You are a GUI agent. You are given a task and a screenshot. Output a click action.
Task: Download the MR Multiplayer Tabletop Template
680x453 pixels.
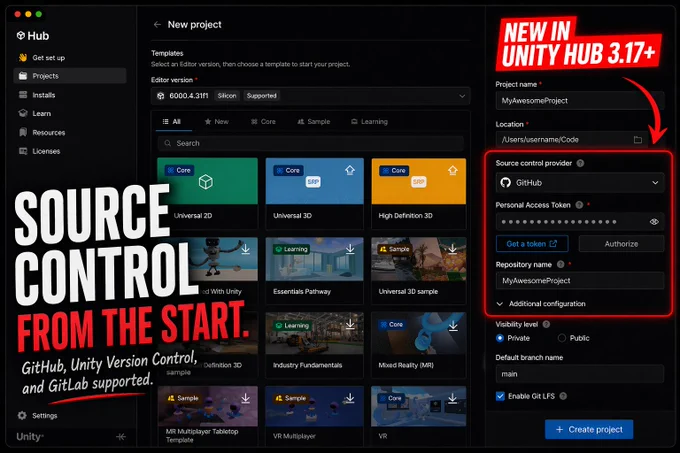[245, 398]
